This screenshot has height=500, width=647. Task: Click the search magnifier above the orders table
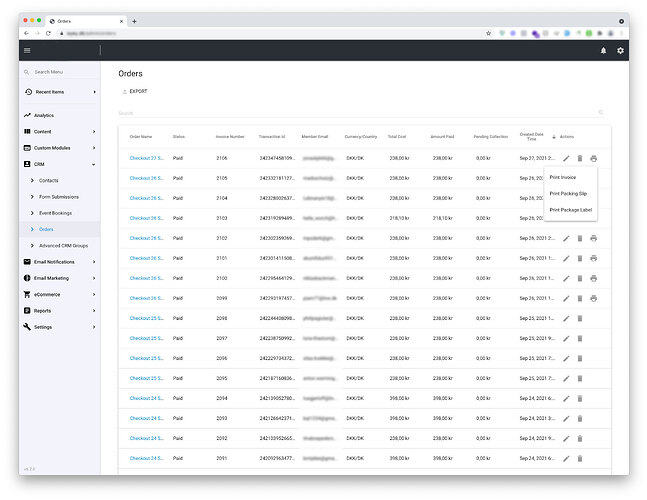pos(601,112)
